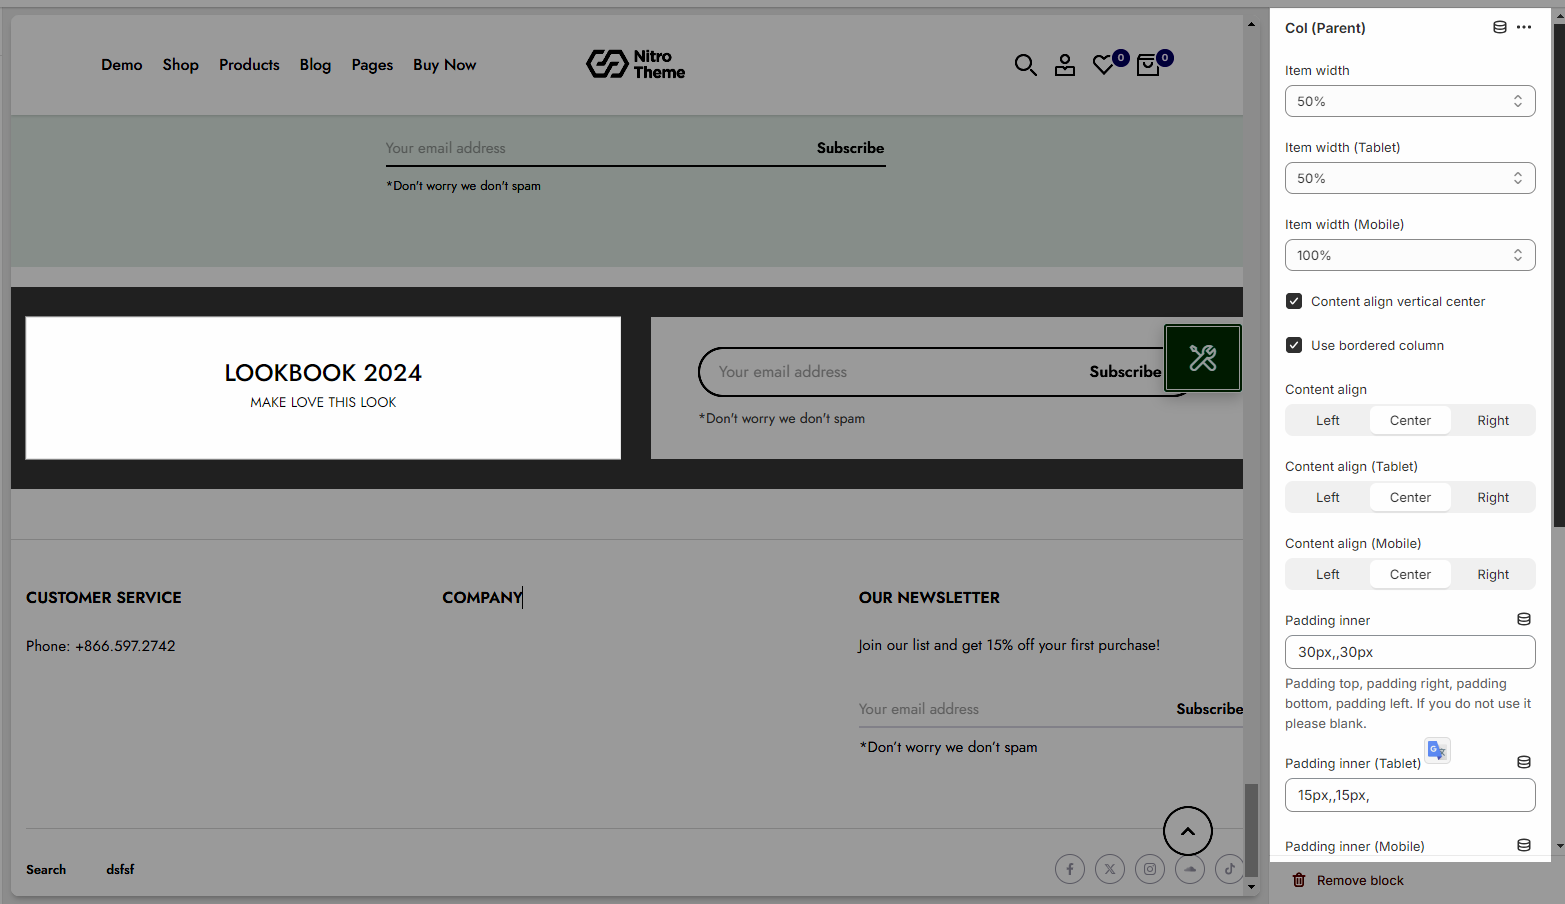1565x904 pixels.
Task: Open the Instagram social icon
Action: 1150,869
